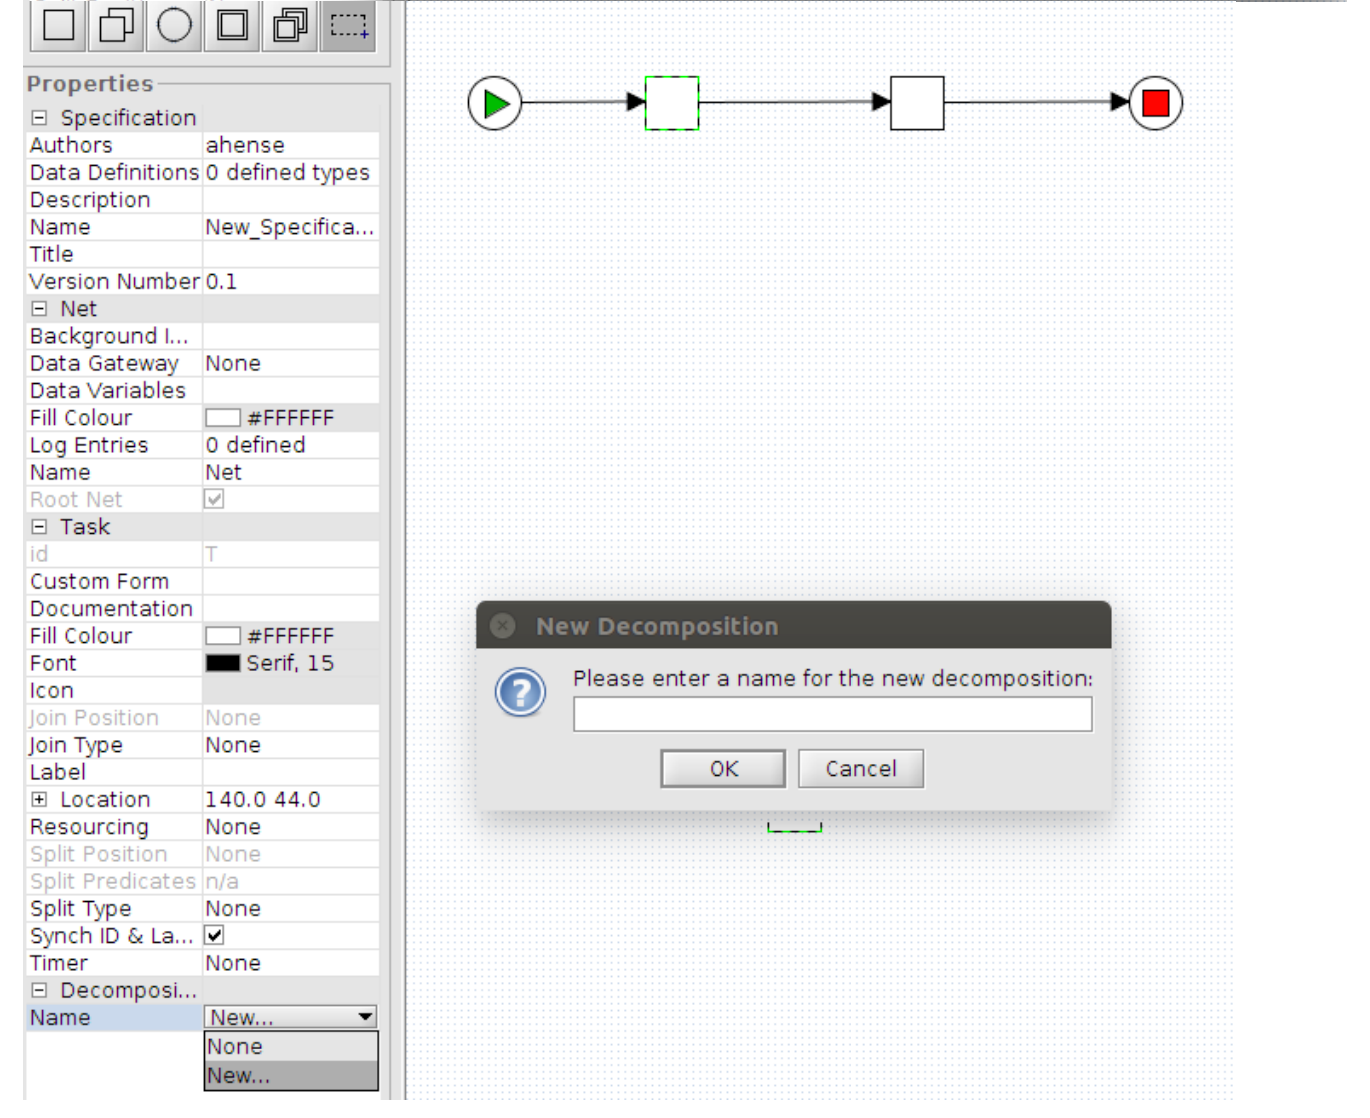This screenshot has height=1118, width=1370.
Task: Click the Icon property row
Action: (x=203, y=690)
